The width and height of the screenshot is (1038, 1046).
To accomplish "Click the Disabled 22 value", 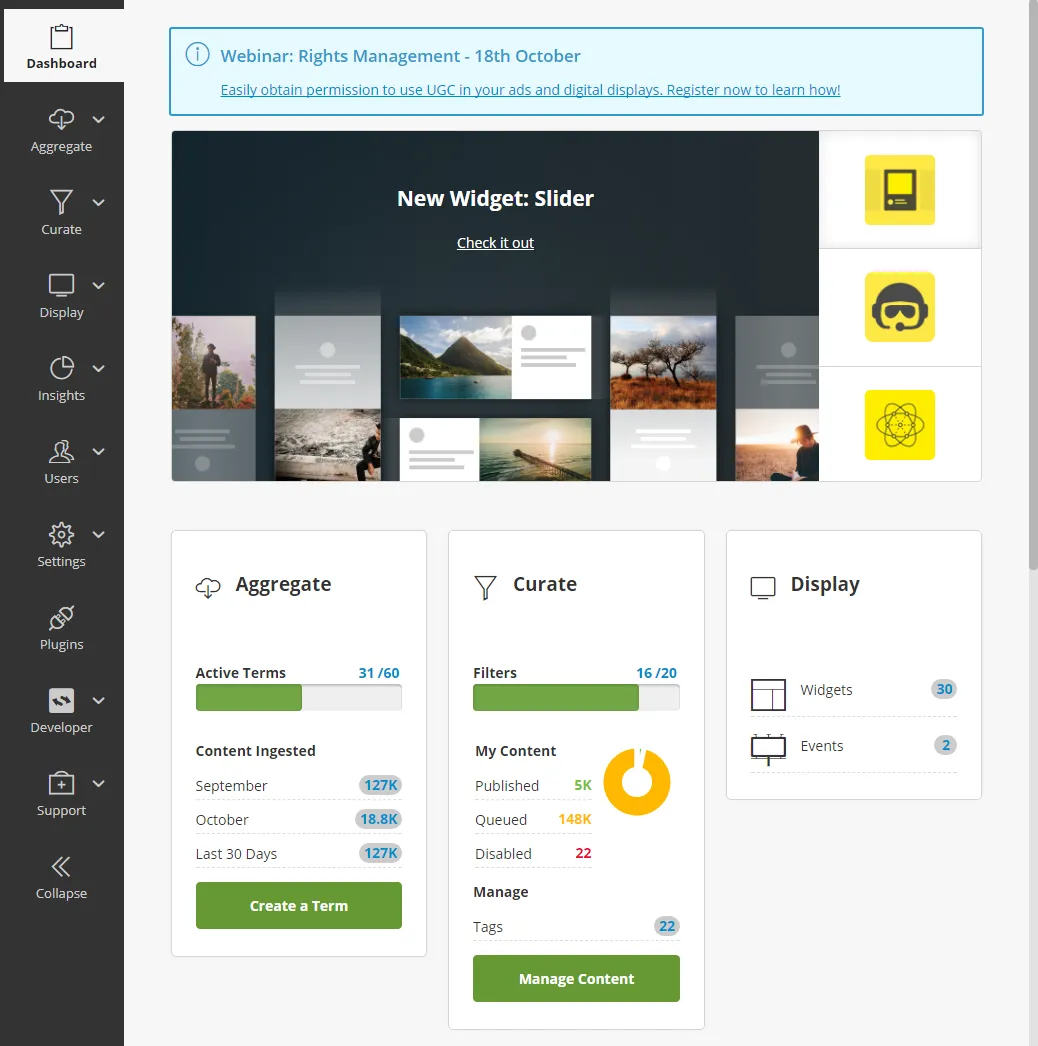I will [x=583, y=853].
